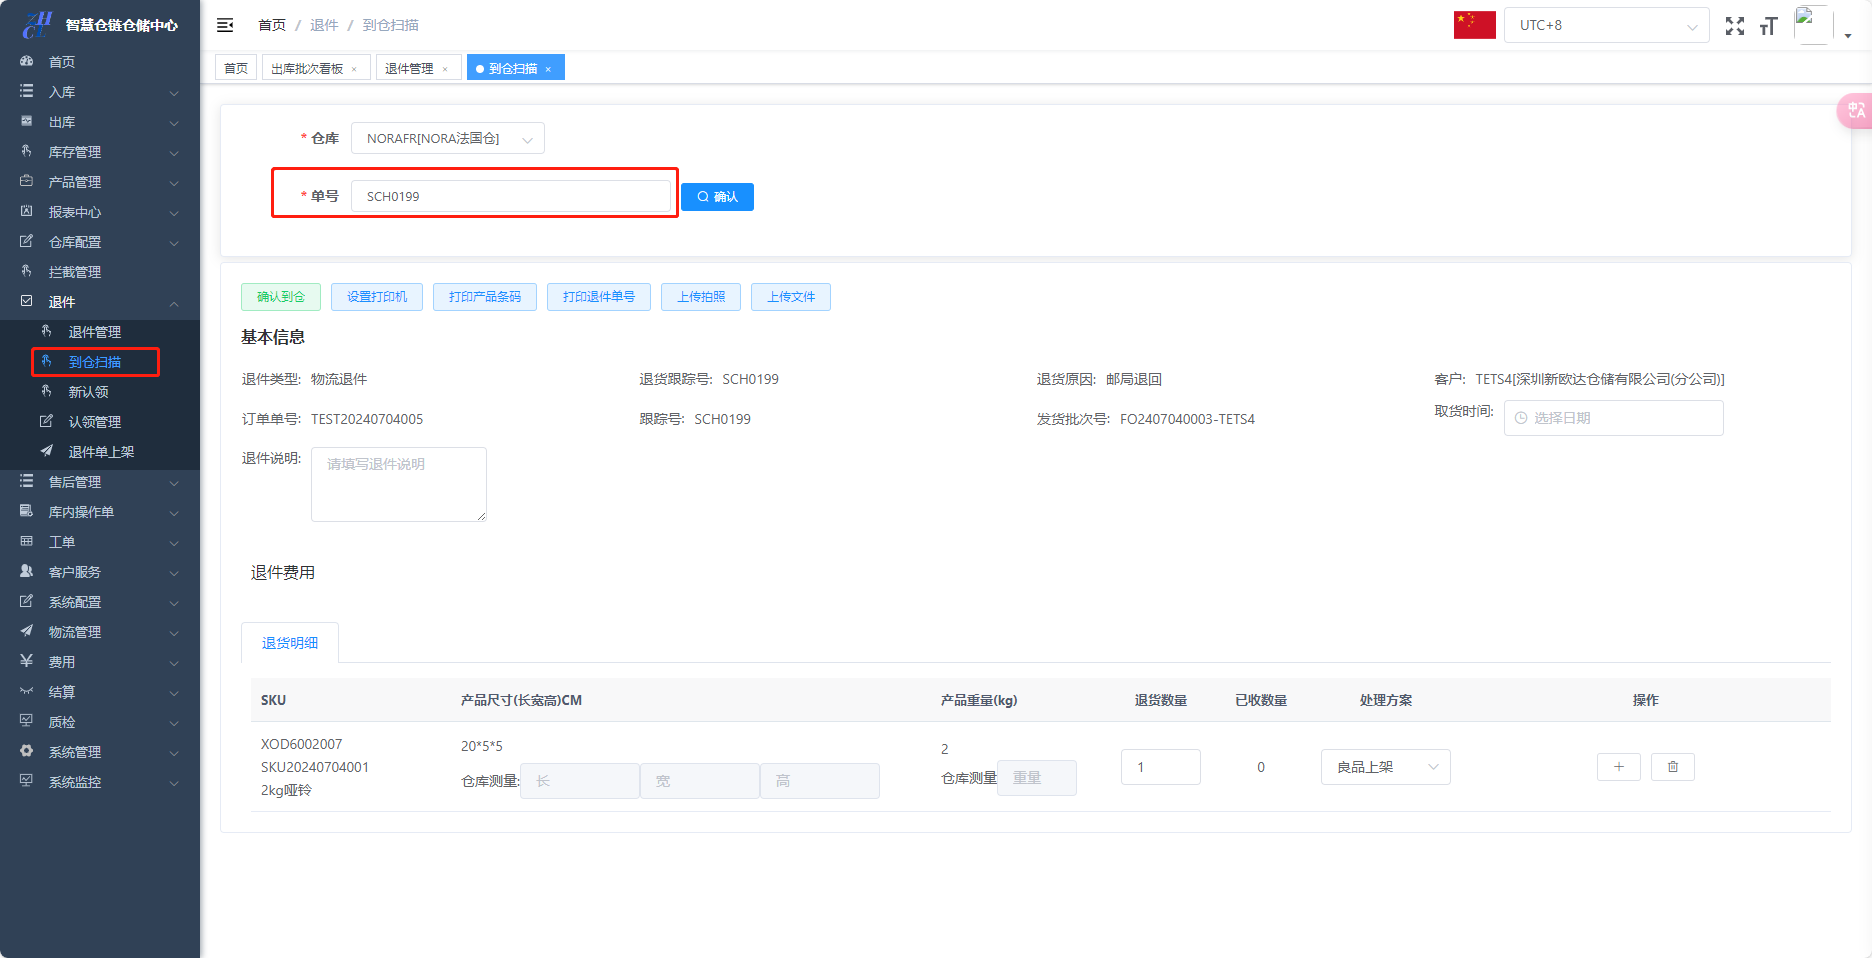Viewport: 1872px width, 958px height.
Task: Open the 良品上架 处理方案 dropdown
Action: click(x=1385, y=767)
